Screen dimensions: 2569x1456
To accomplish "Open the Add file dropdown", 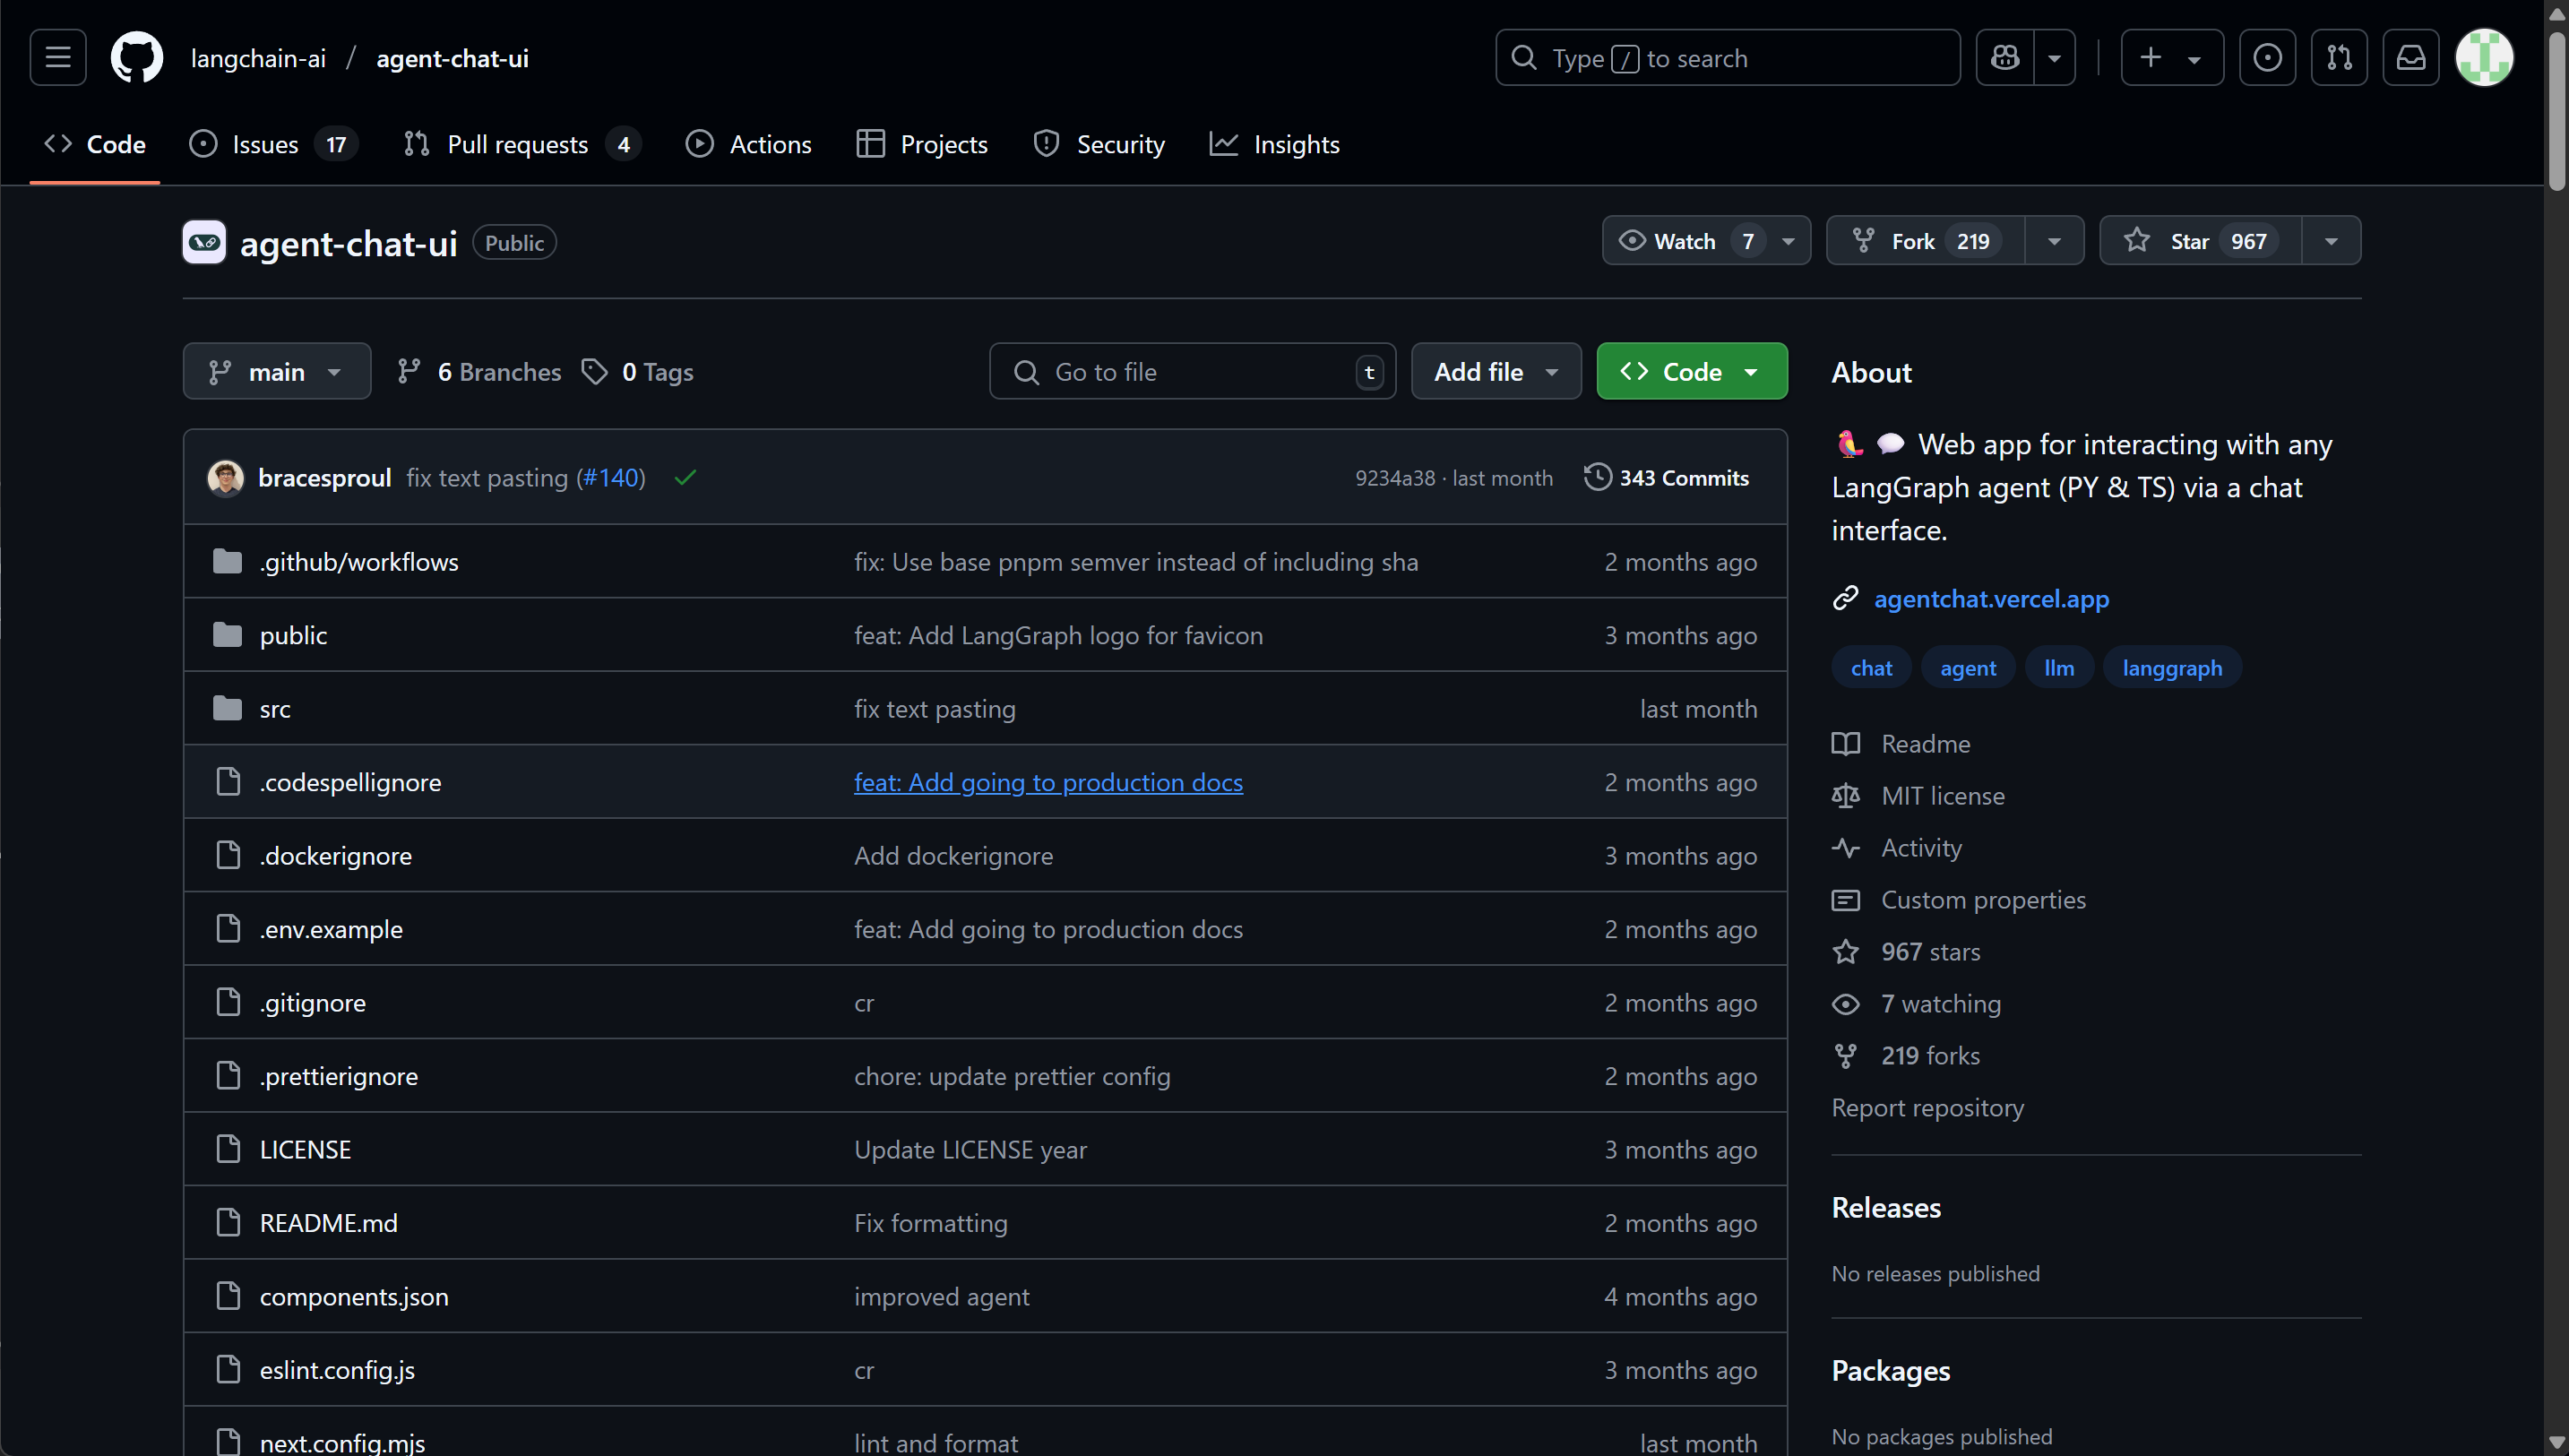I will 1496,372.
